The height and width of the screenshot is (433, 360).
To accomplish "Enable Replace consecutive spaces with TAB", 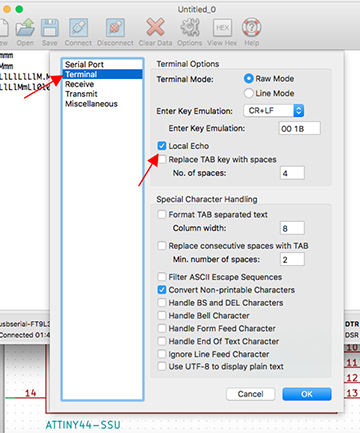I will coord(162,246).
